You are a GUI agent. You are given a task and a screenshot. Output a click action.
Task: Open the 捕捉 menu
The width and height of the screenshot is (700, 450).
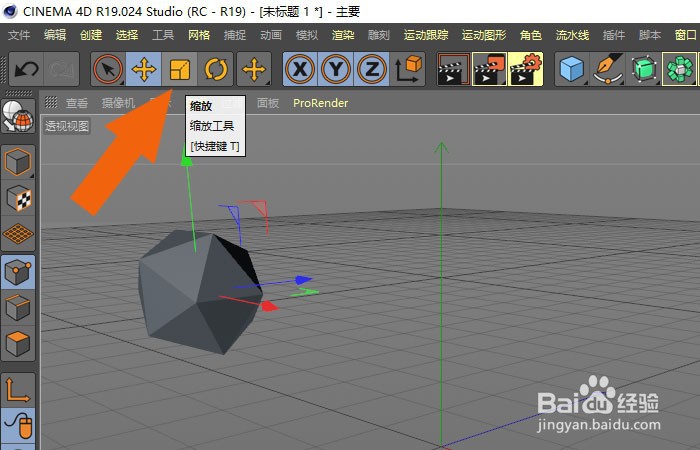(x=235, y=35)
